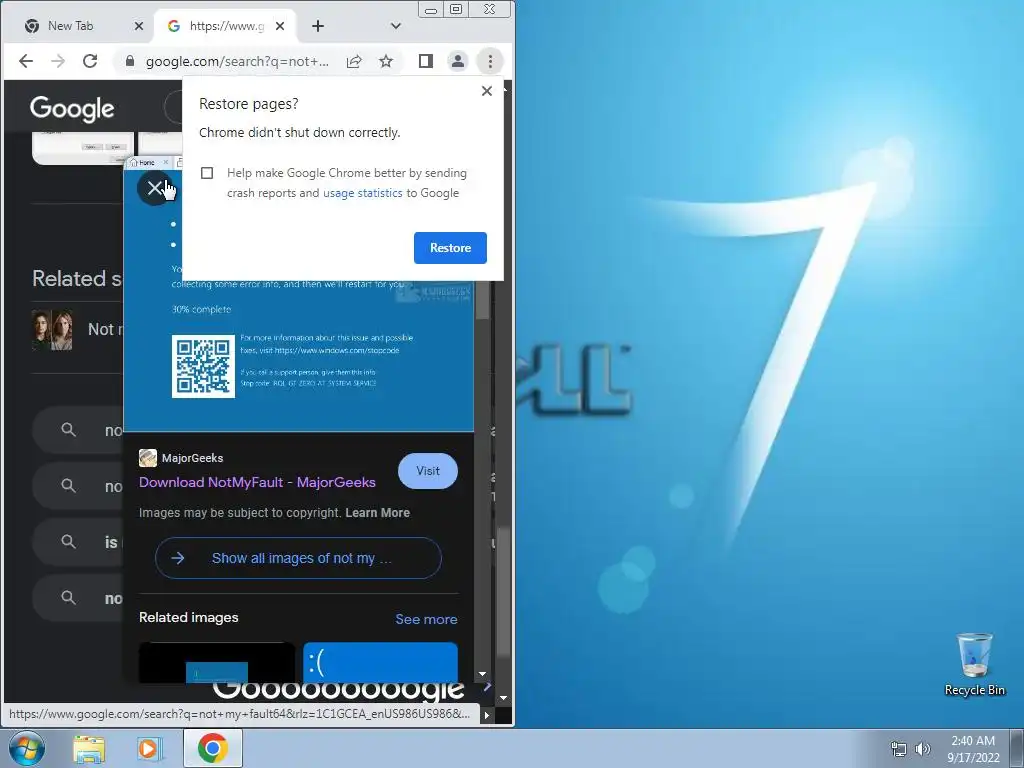Image resolution: width=1024 pixels, height=768 pixels.
Task: Click the Not m... related person thumbnail
Action: 52,330
